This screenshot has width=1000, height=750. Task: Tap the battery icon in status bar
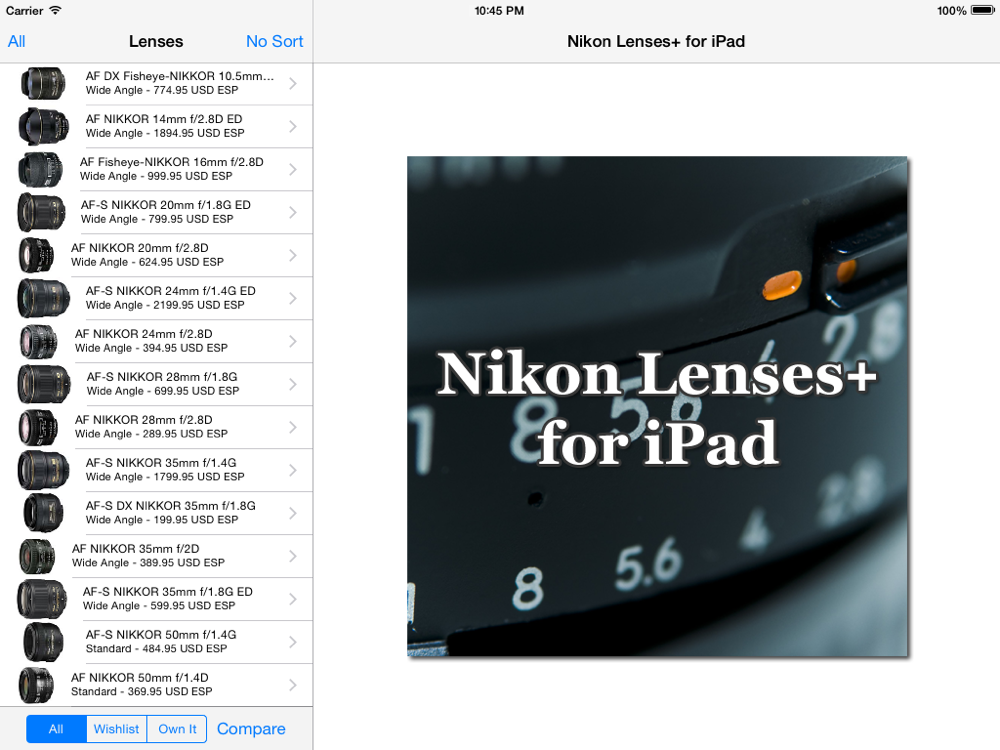[x=982, y=10]
